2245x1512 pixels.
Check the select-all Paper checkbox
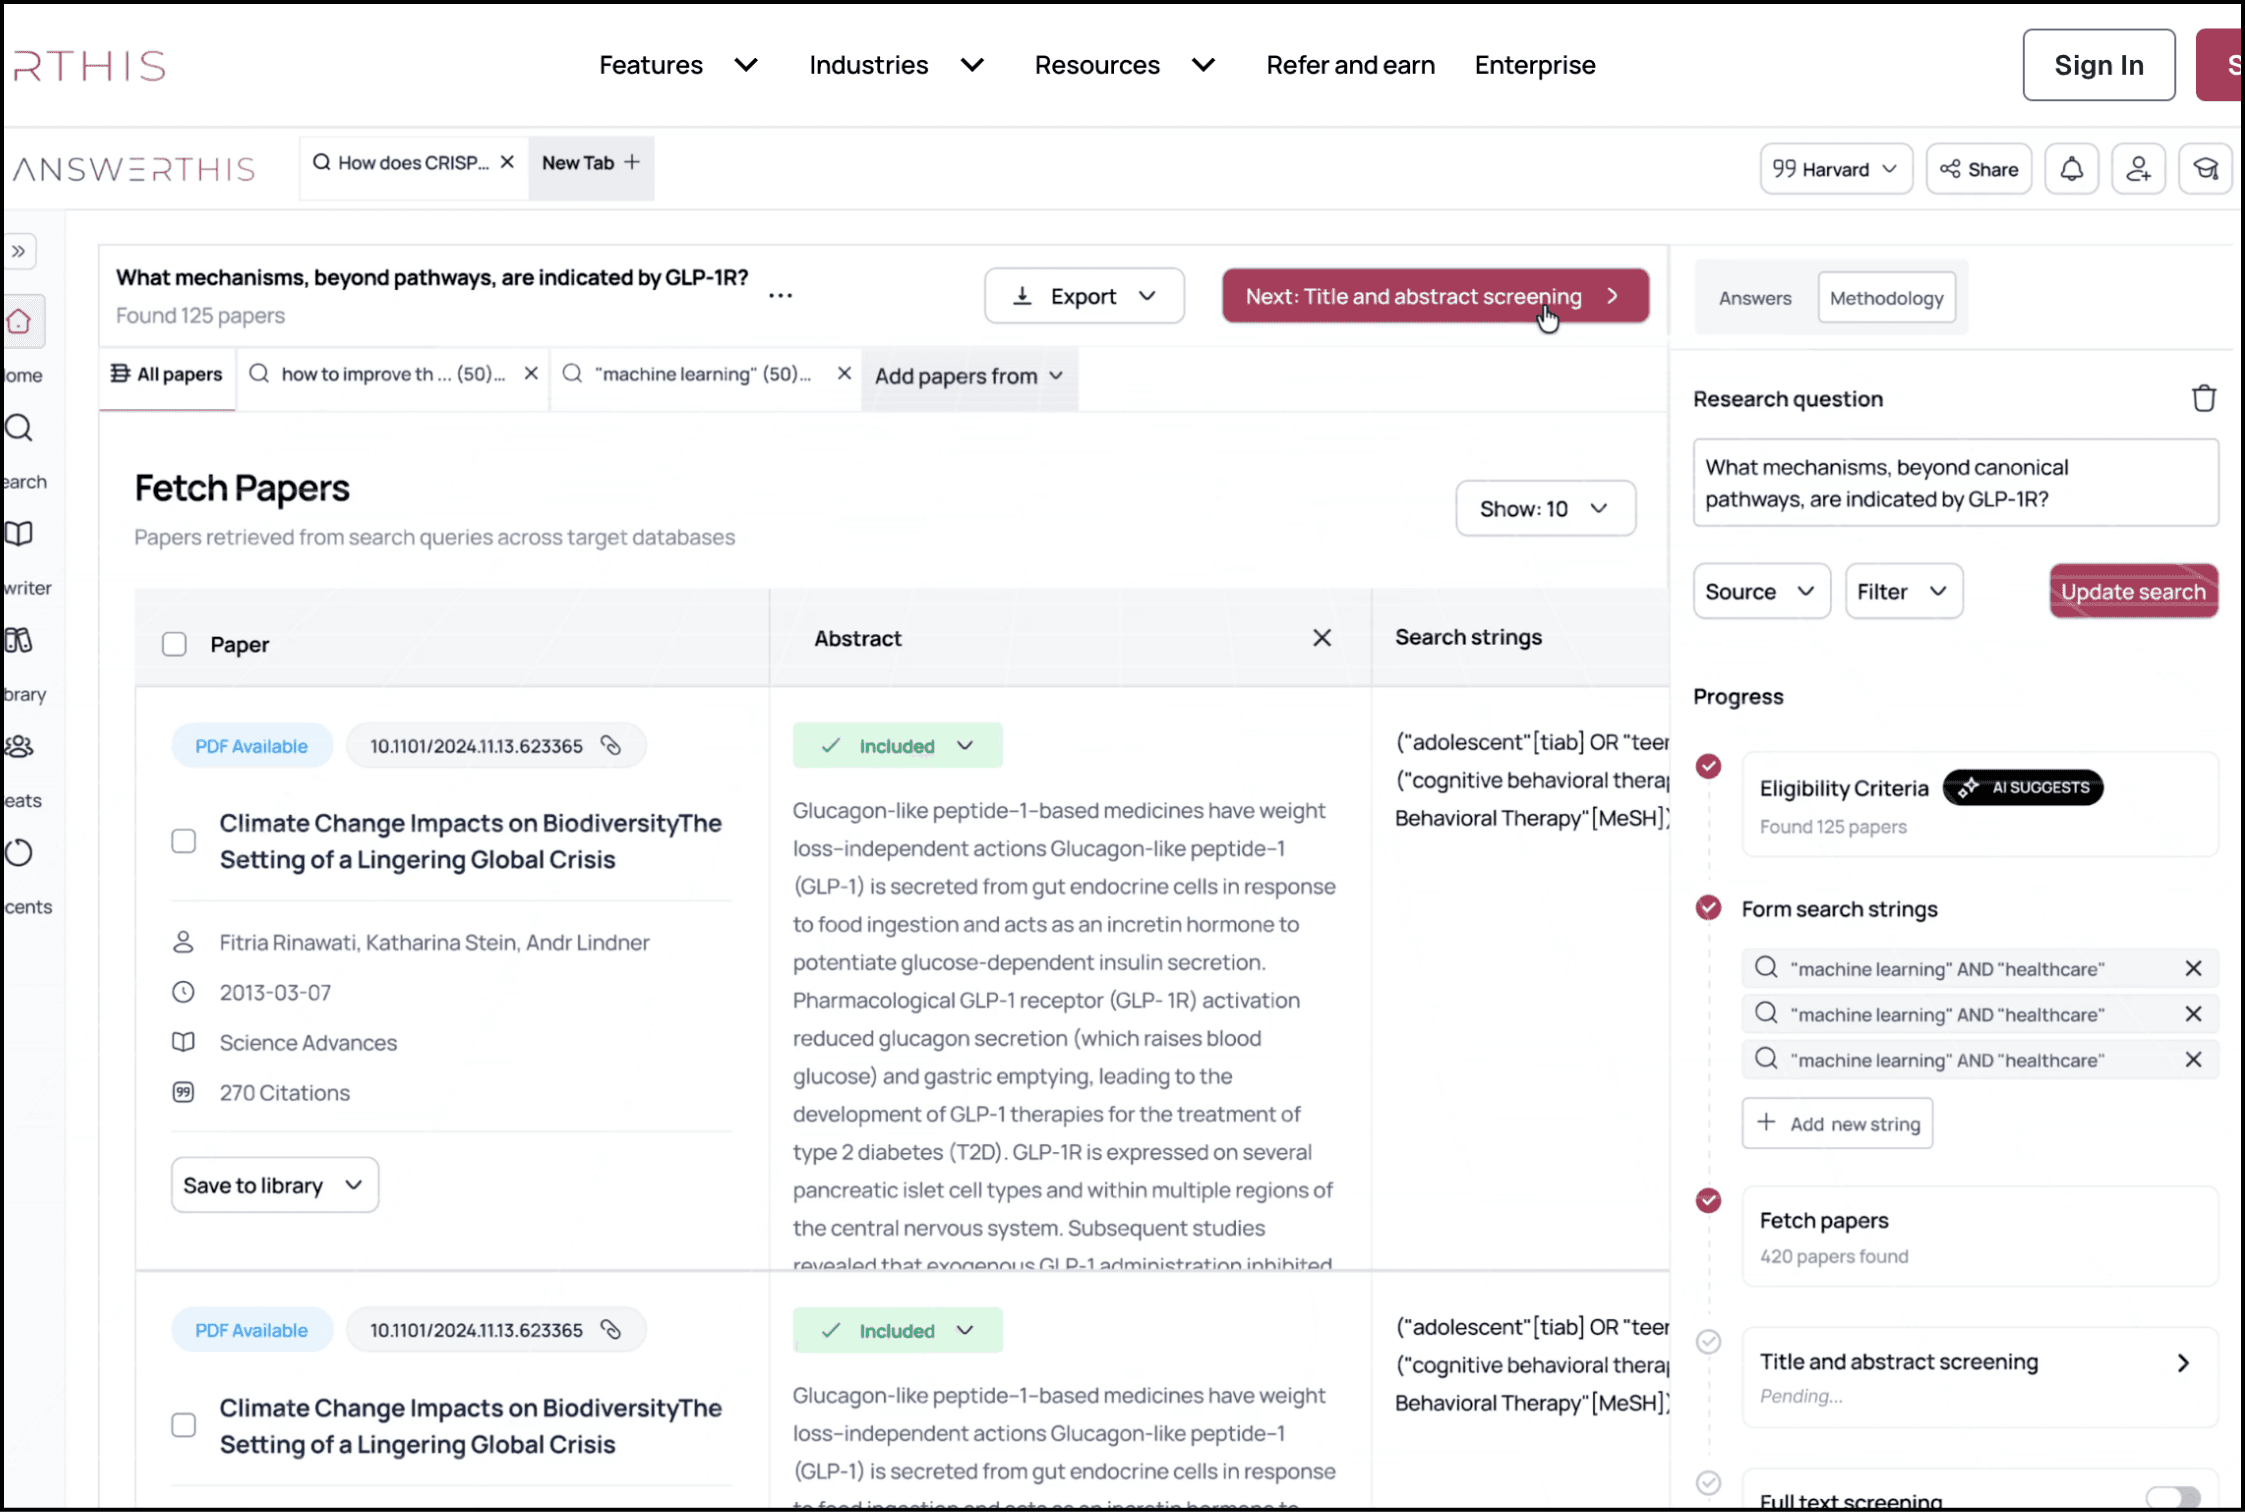tap(174, 644)
